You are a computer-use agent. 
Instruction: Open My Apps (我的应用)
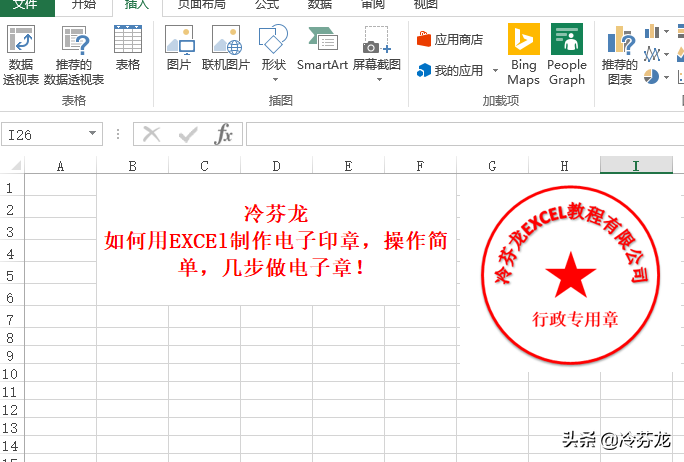[450, 70]
